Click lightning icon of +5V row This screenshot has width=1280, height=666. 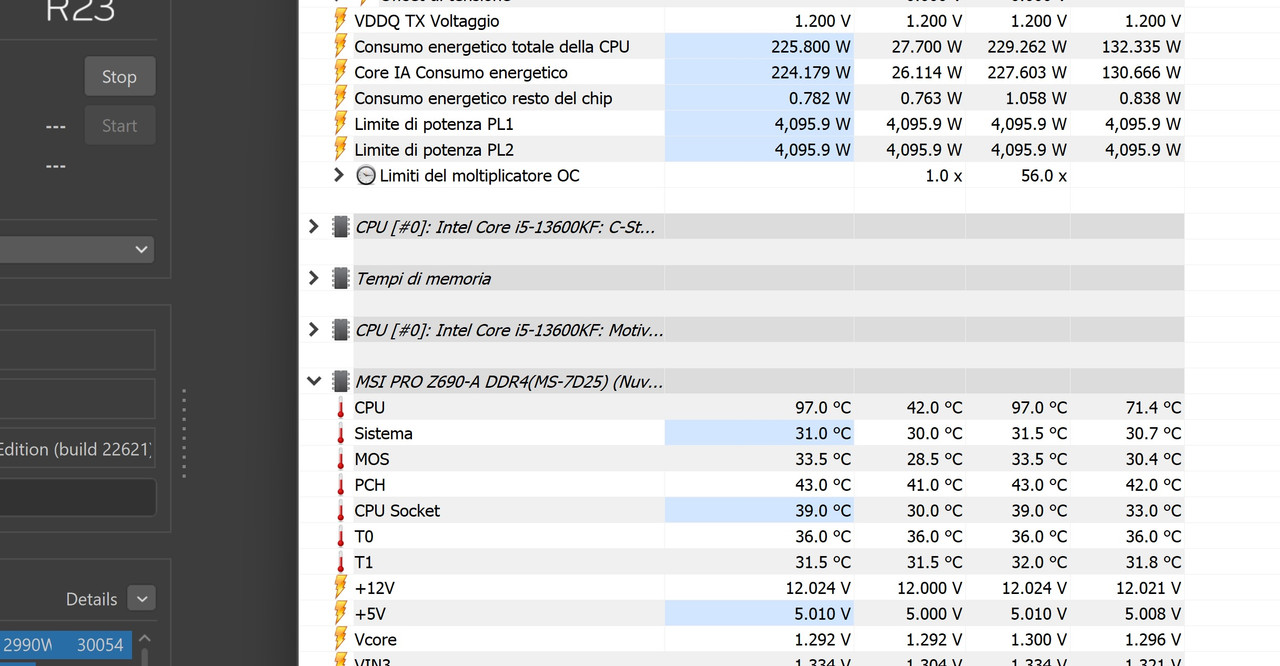click(x=340, y=613)
